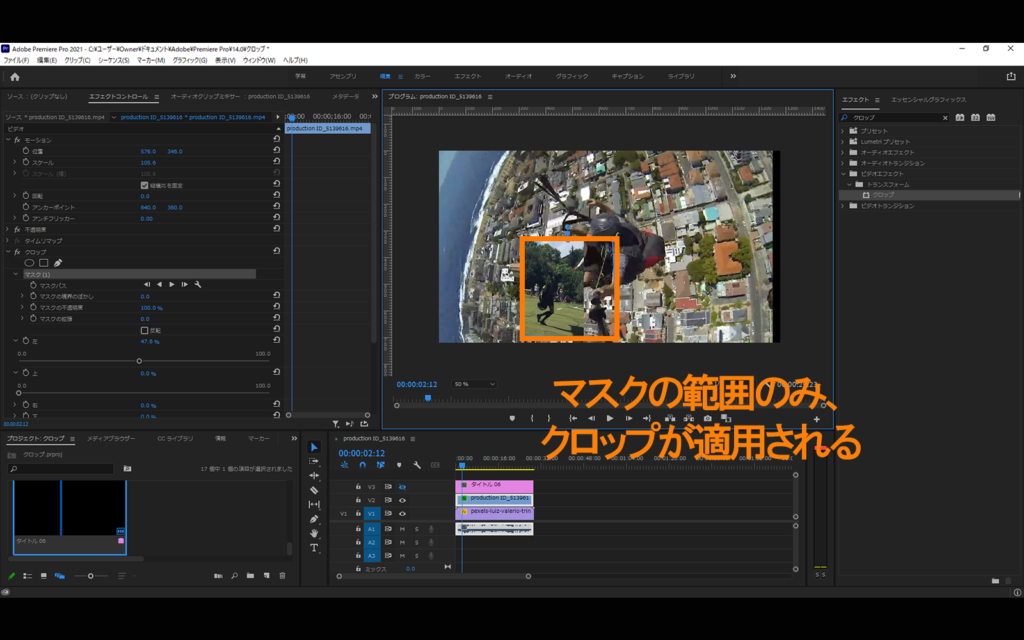Select the Slip tool
The height and width of the screenshot is (640, 1024).
(x=314, y=504)
